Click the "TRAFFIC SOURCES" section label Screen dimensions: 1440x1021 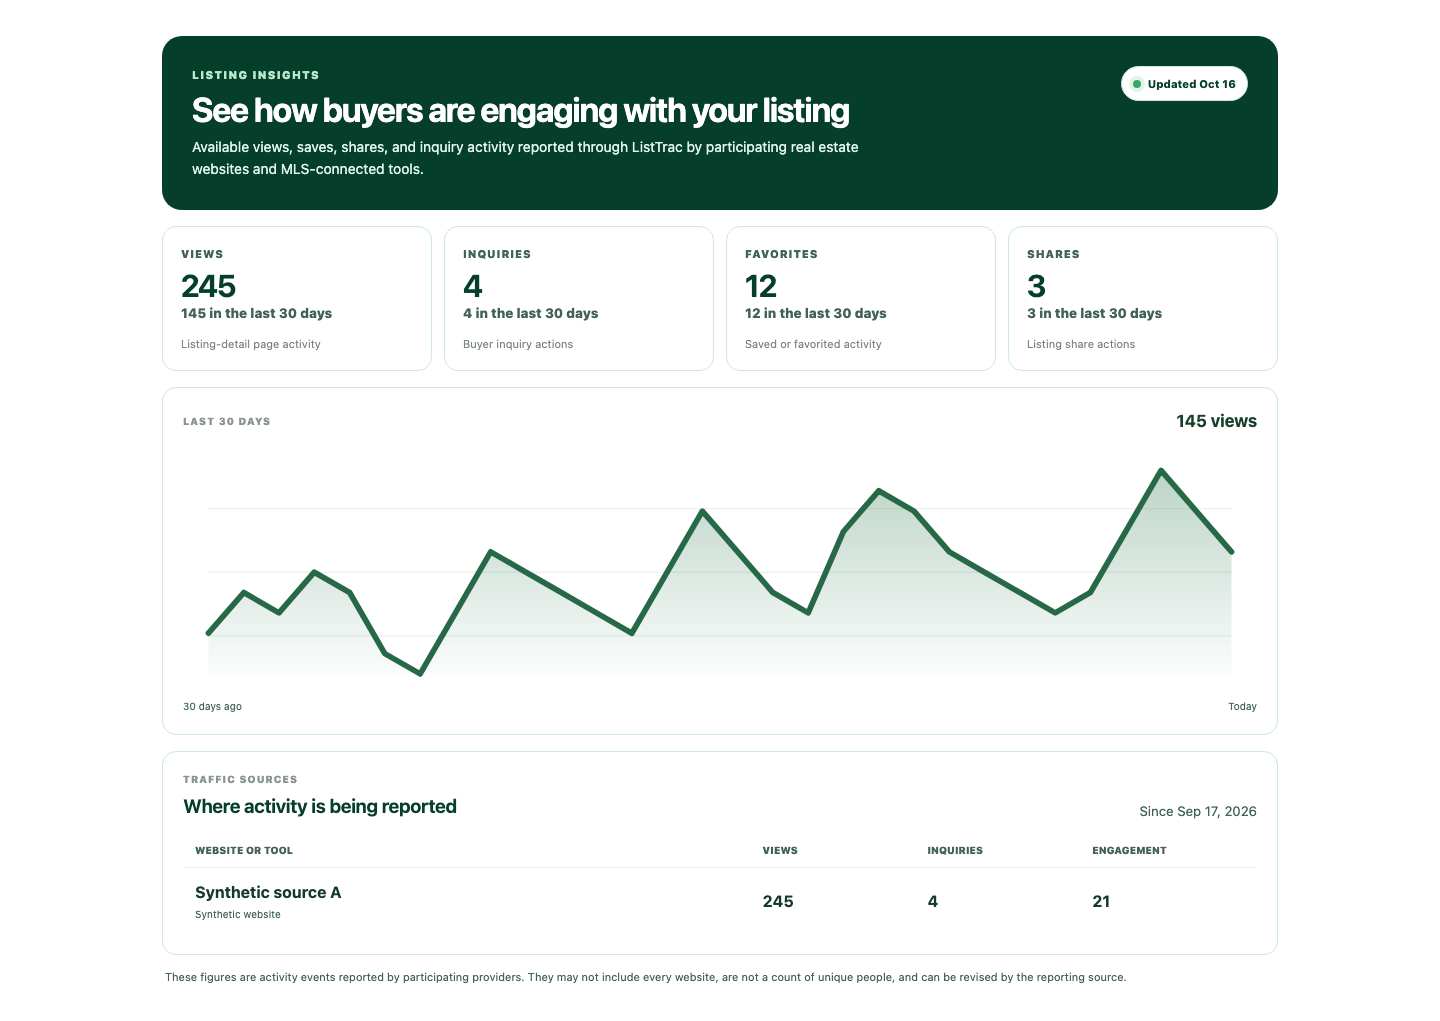point(240,779)
